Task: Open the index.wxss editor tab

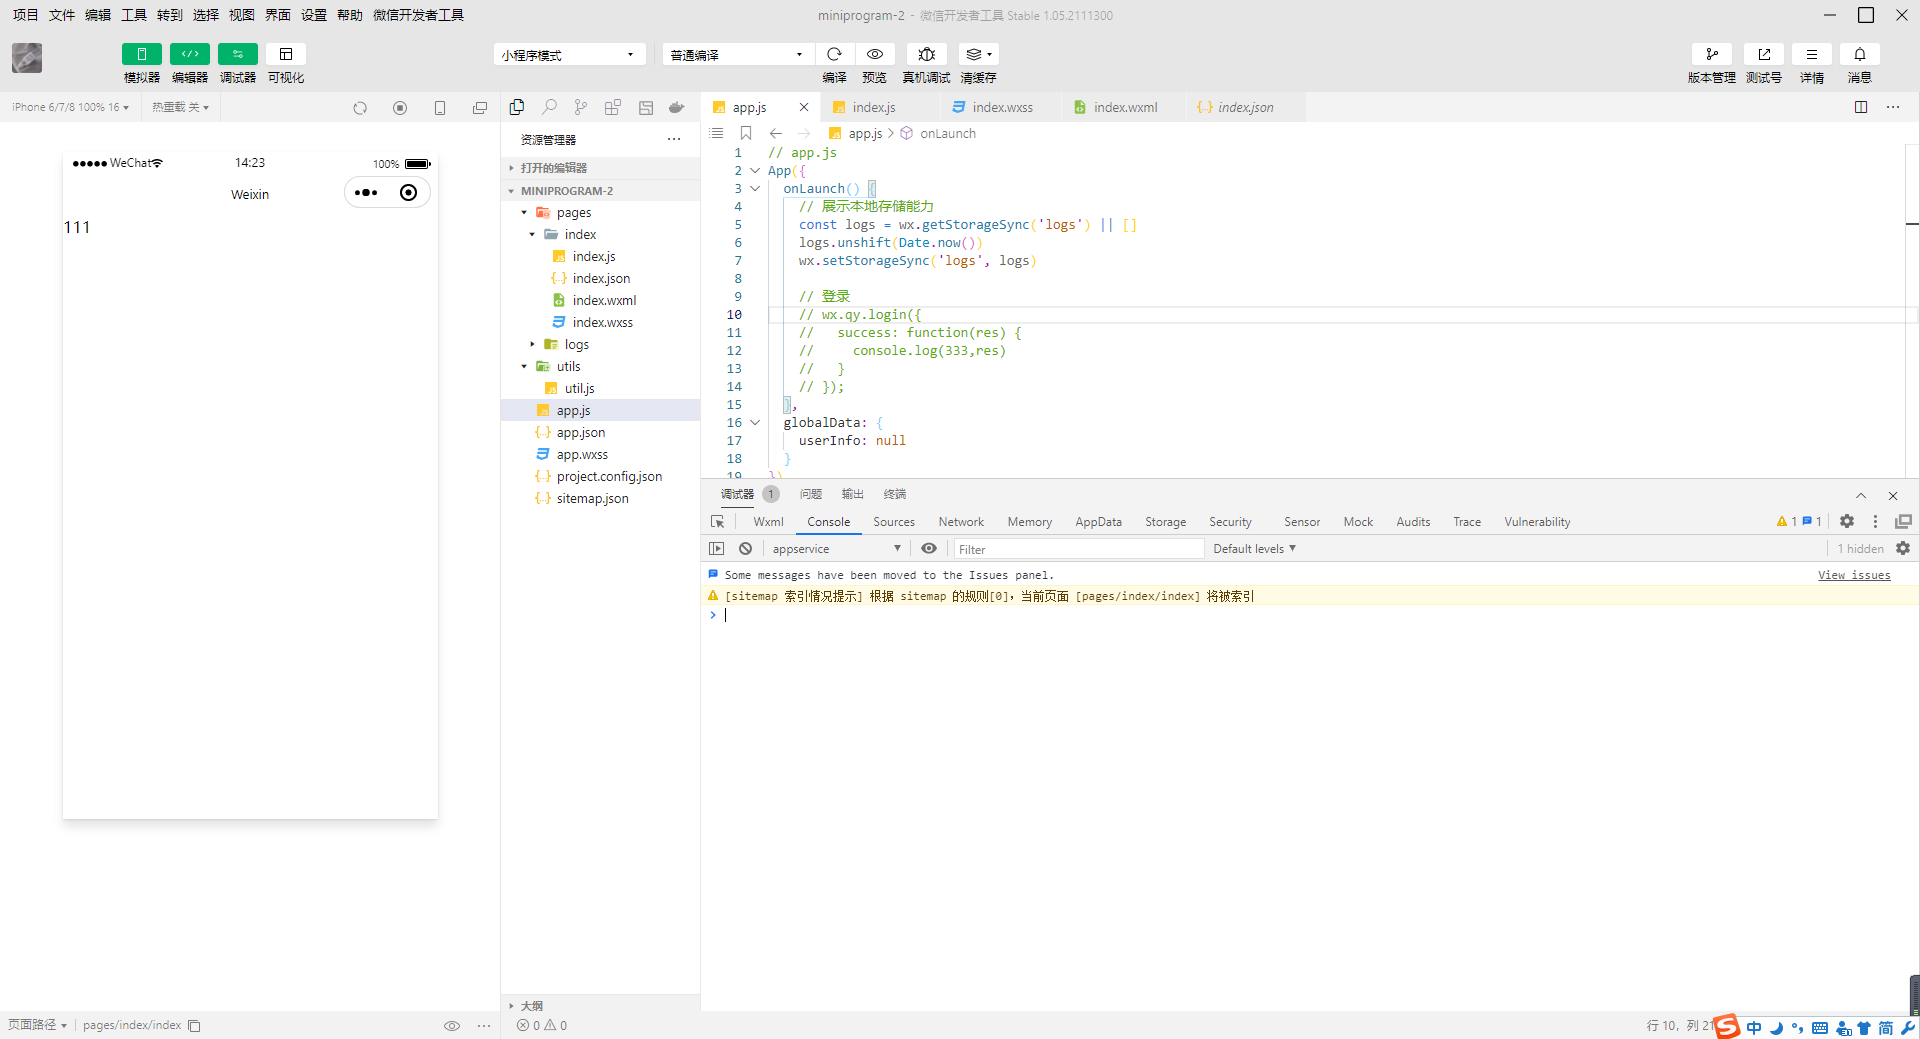Action: 1001,107
